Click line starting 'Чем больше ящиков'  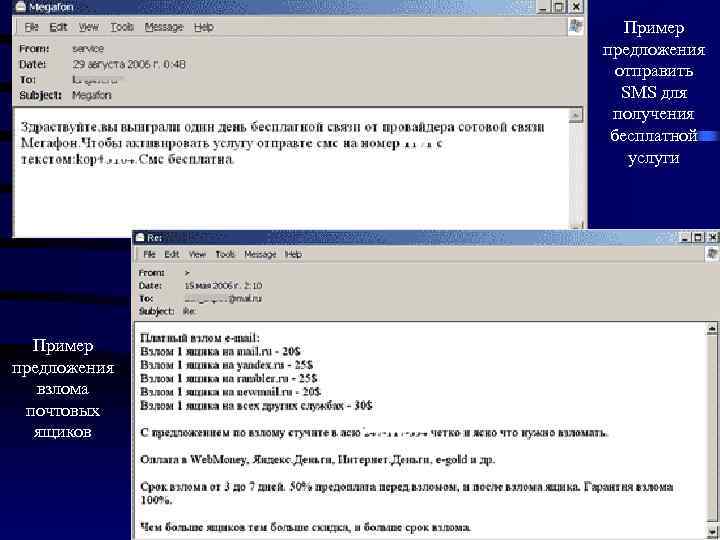click(x=306, y=528)
